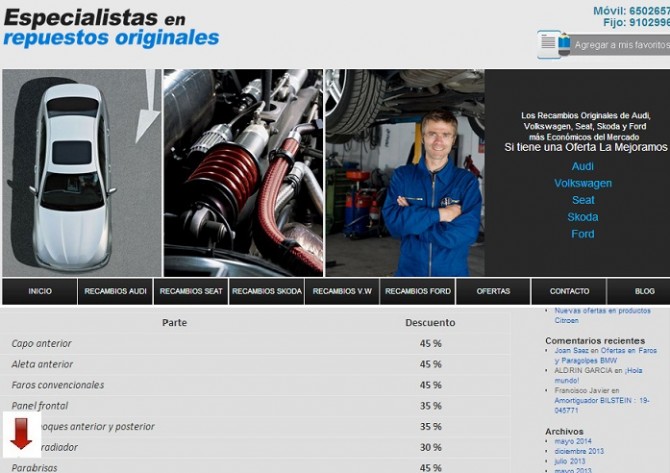This screenshot has height=473, width=670.
Task: Click Agregar a mis favoritos button
Action: pyautogui.click(x=621, y=45)
